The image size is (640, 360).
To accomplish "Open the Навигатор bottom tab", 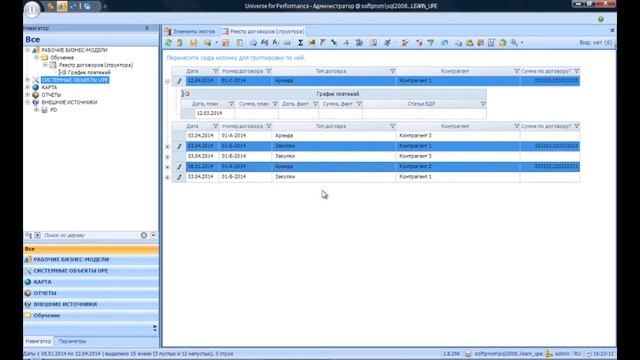I will point(38,341).
